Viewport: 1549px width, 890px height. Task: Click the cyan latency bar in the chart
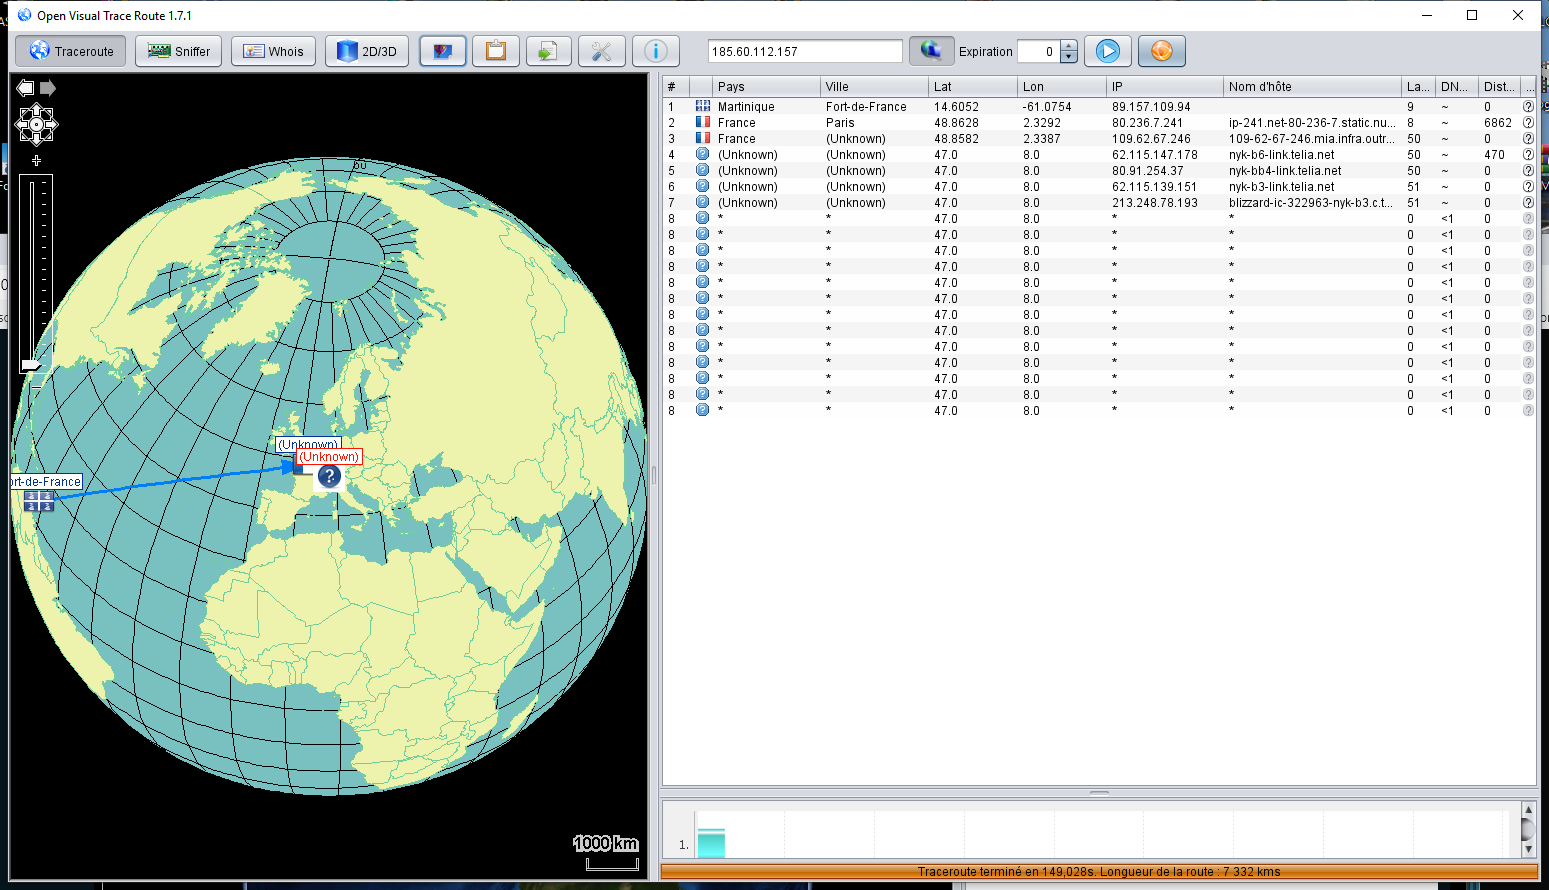pos(710,843)
